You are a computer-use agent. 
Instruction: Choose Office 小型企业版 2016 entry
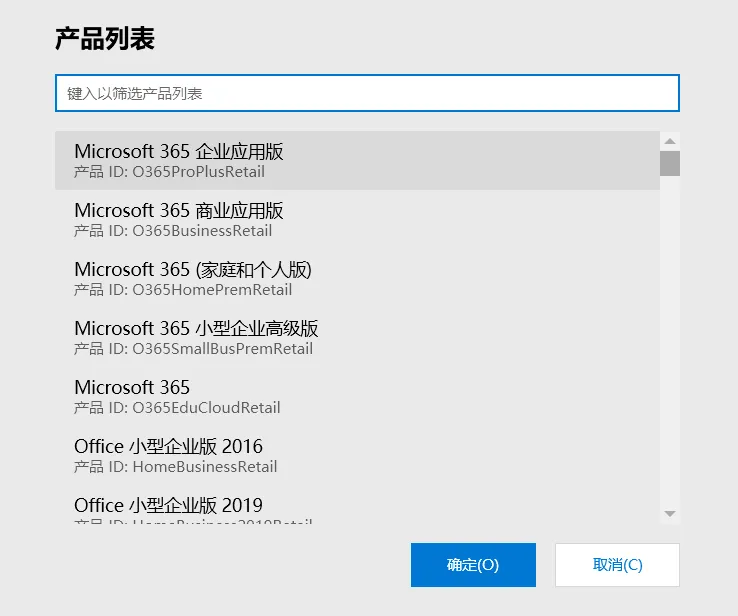coord(357,455)
